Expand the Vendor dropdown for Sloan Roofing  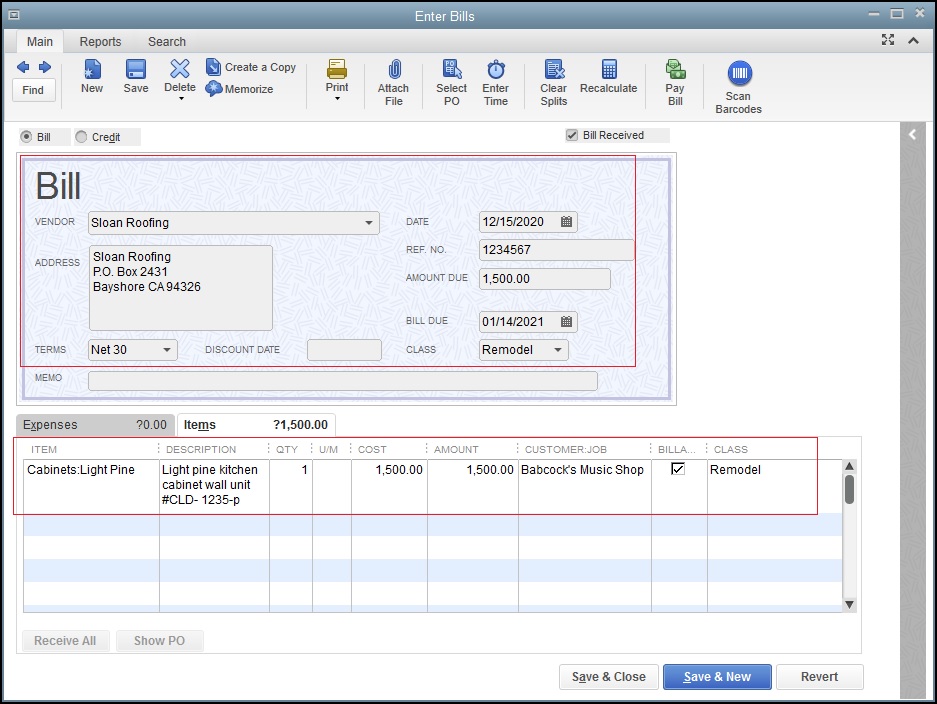tap(369, 223)
